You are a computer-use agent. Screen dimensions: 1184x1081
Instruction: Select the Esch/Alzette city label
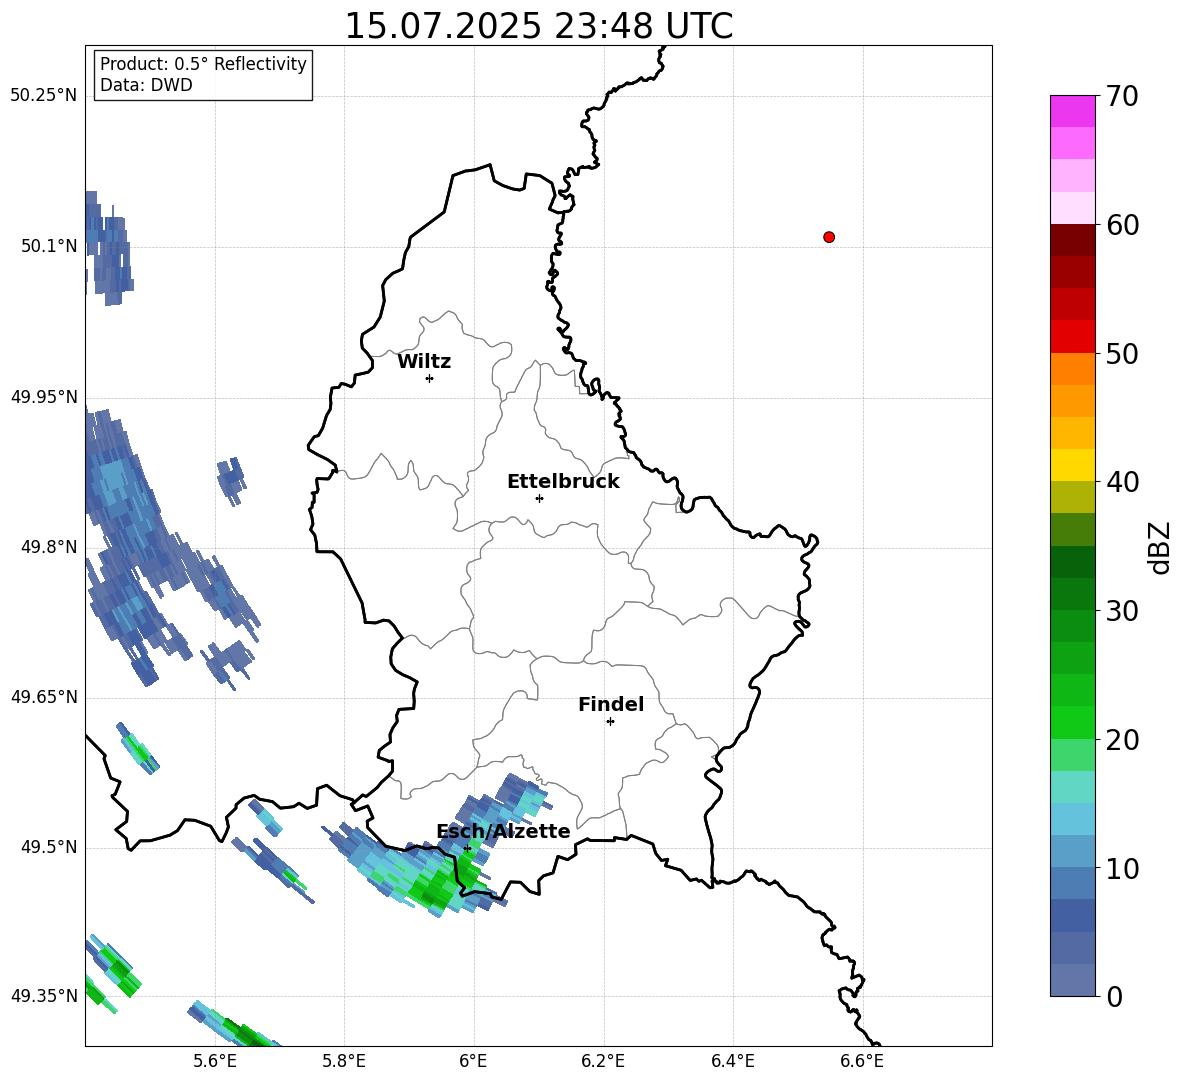coord(503,831)
